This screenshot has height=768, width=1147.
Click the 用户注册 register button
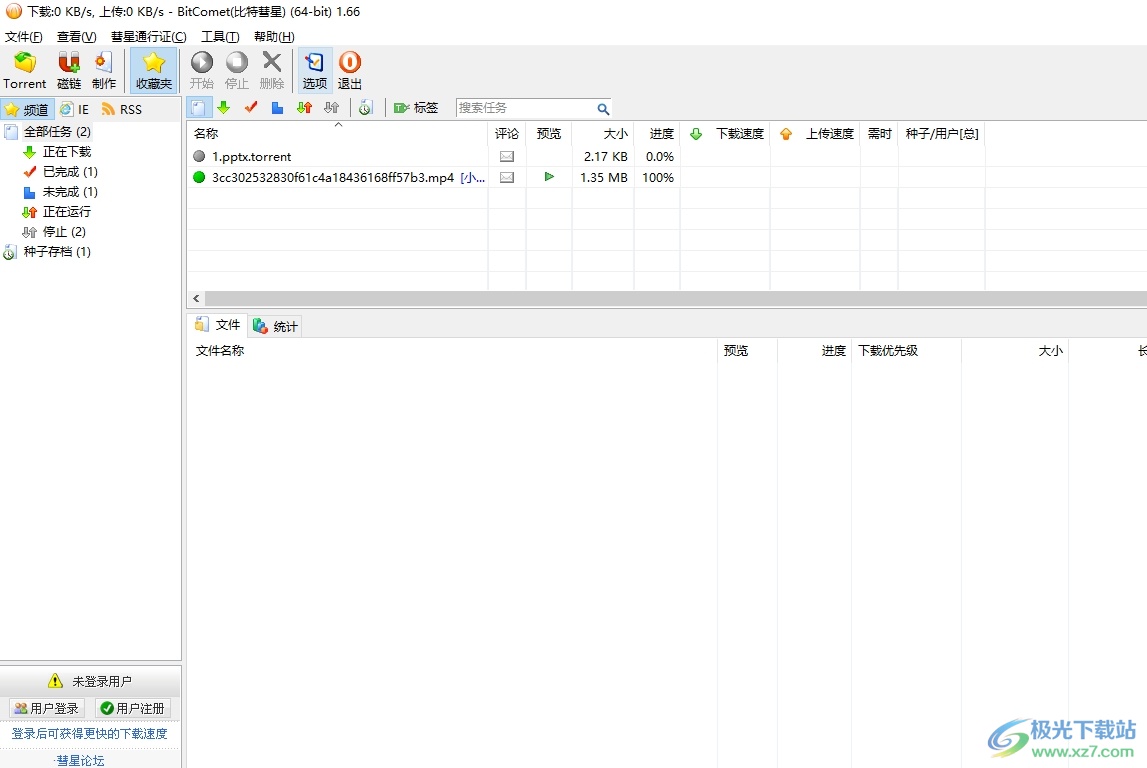(x=133, y=709)
